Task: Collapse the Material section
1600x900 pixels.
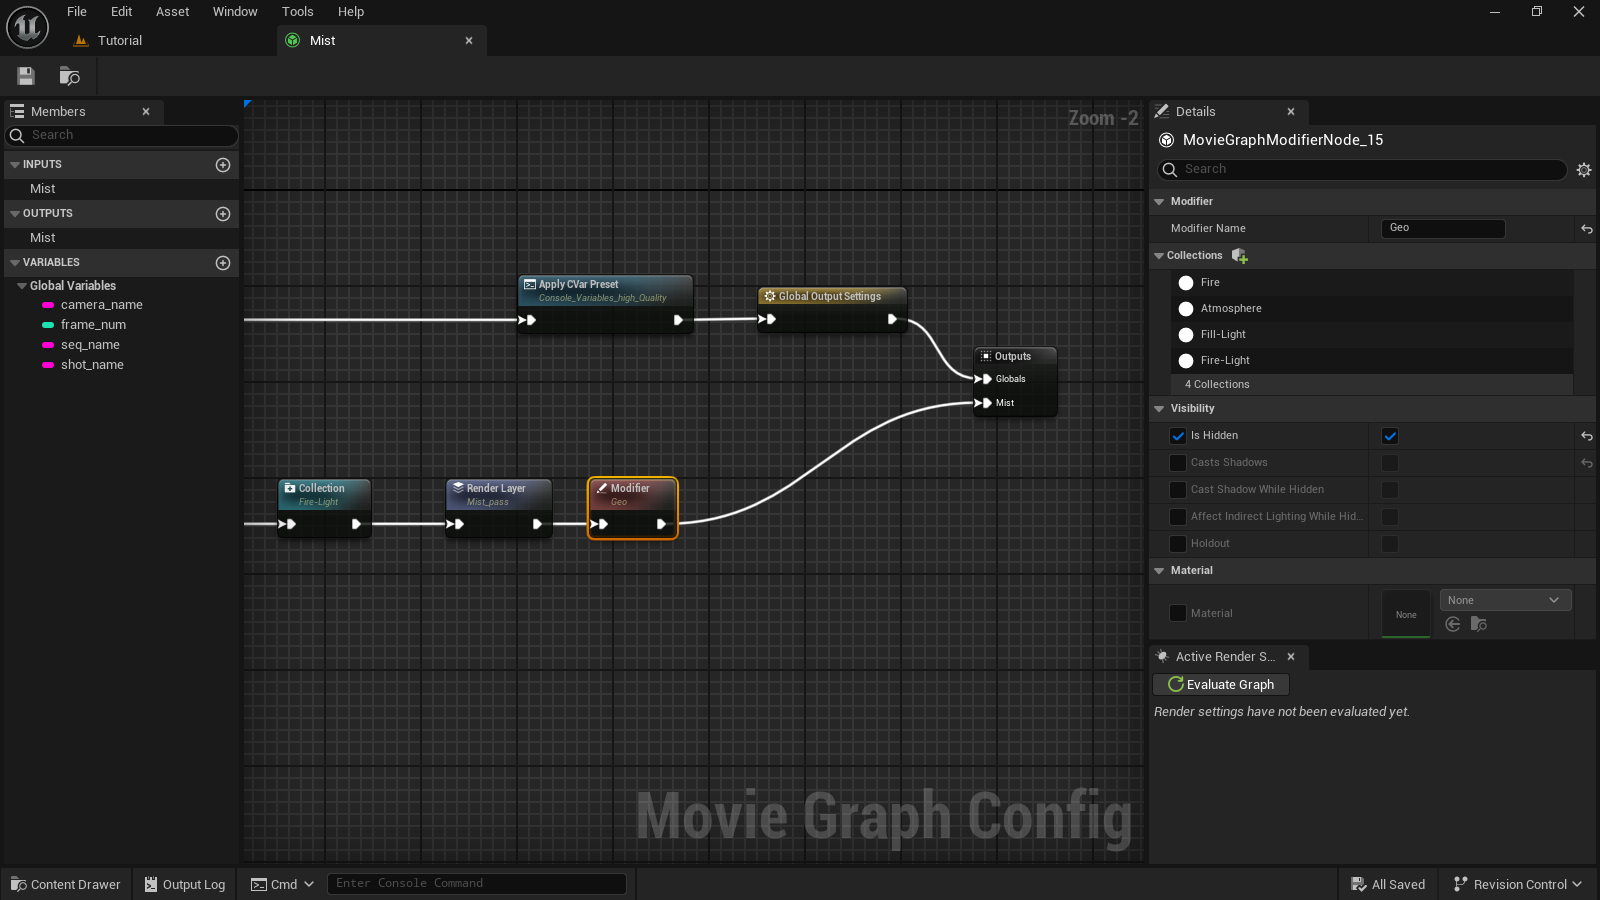Action: tap(1159, 571)
